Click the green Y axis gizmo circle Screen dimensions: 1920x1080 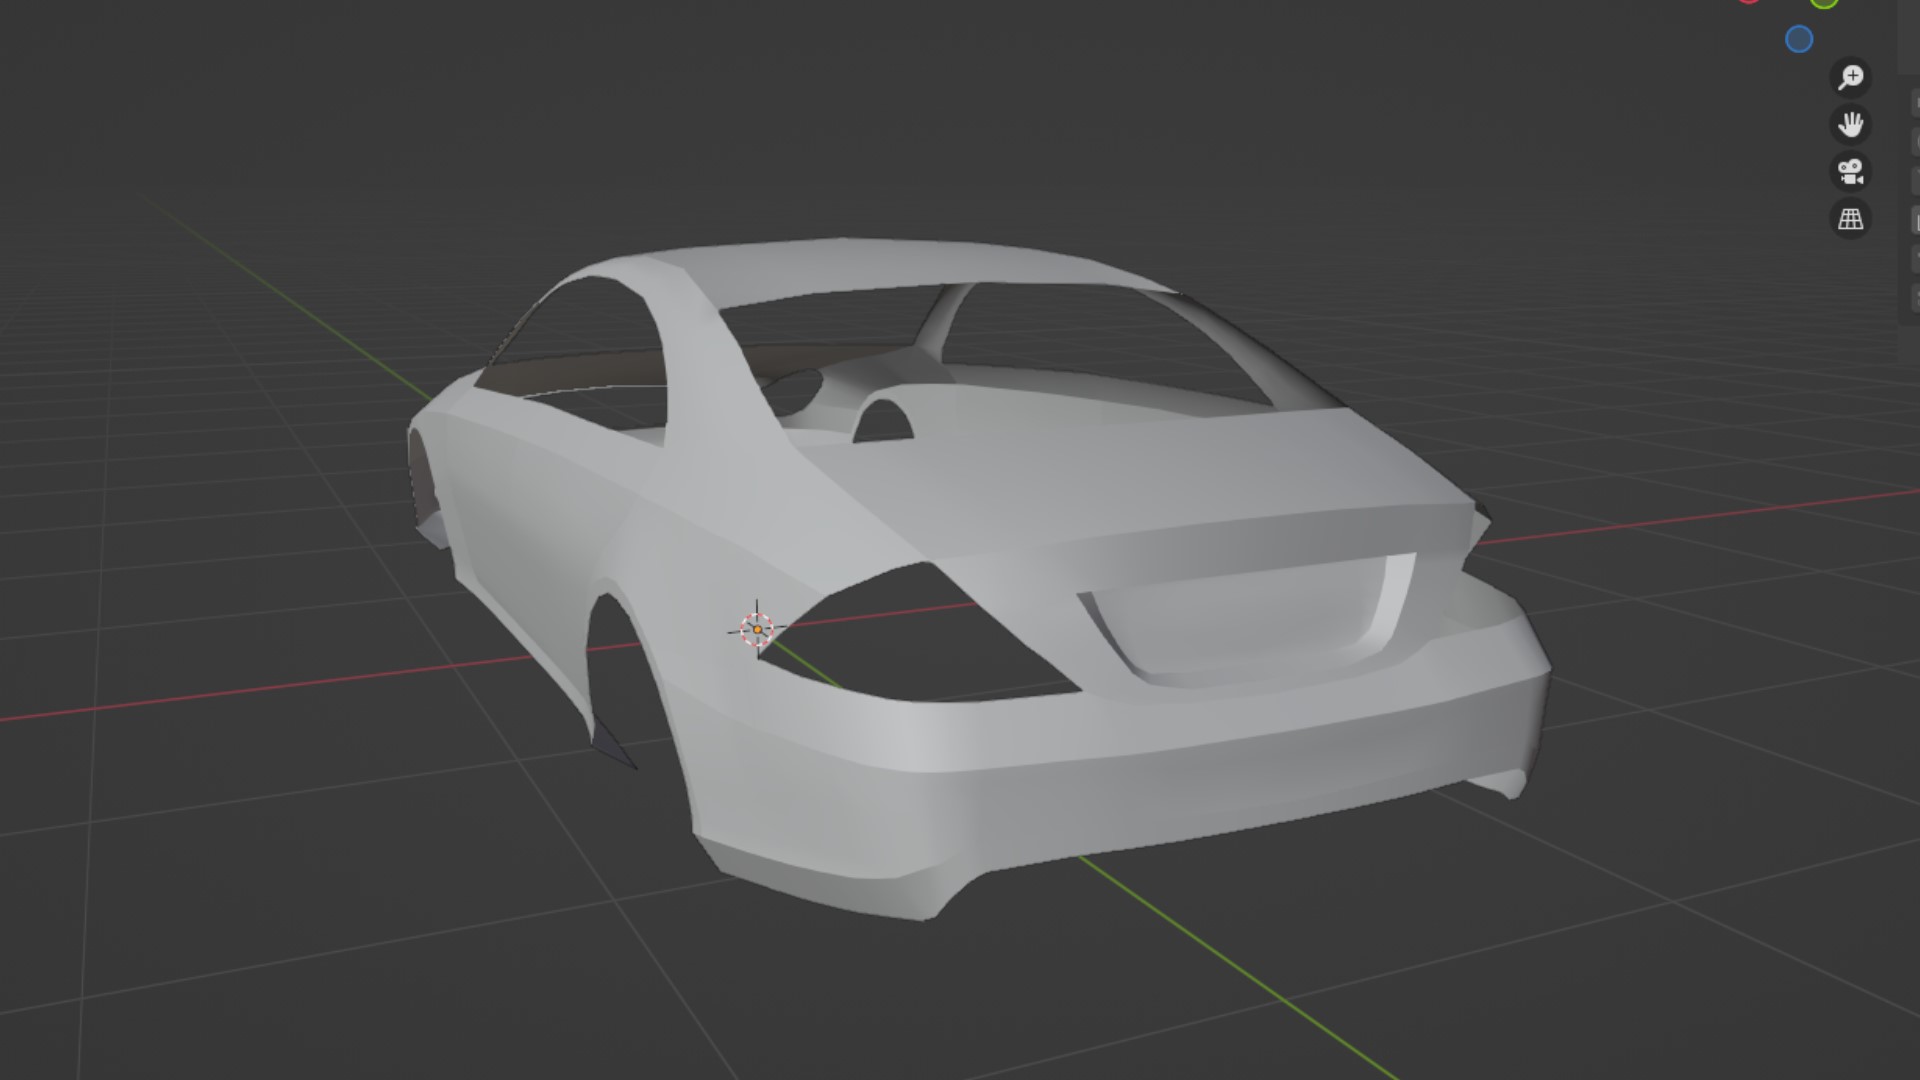[x=1824, y=2]
